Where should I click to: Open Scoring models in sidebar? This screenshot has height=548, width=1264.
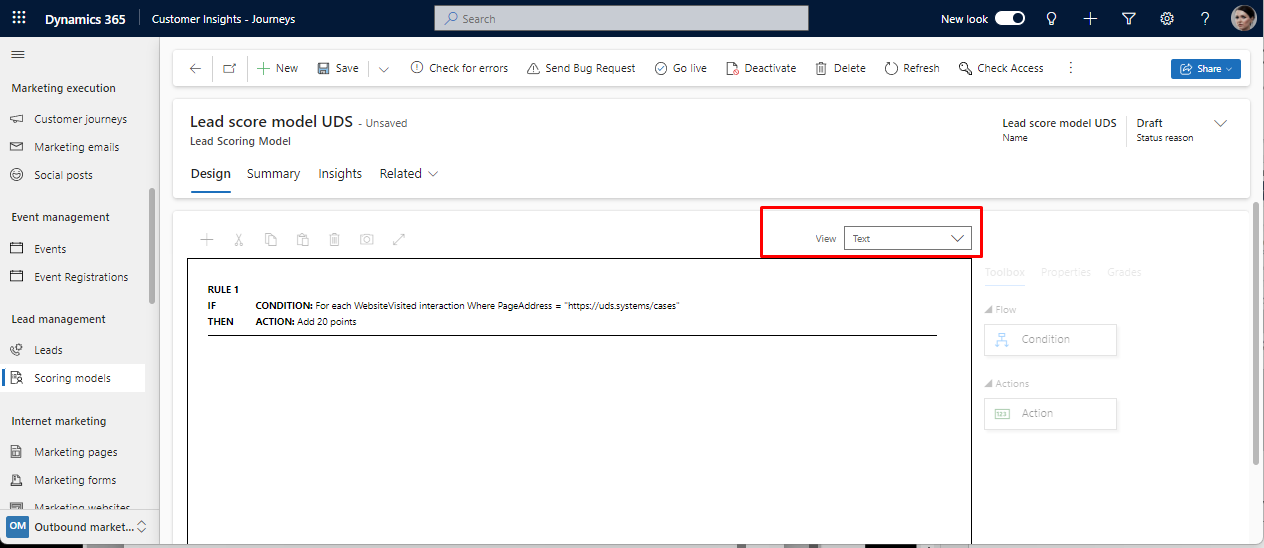[x=72, y=378]
